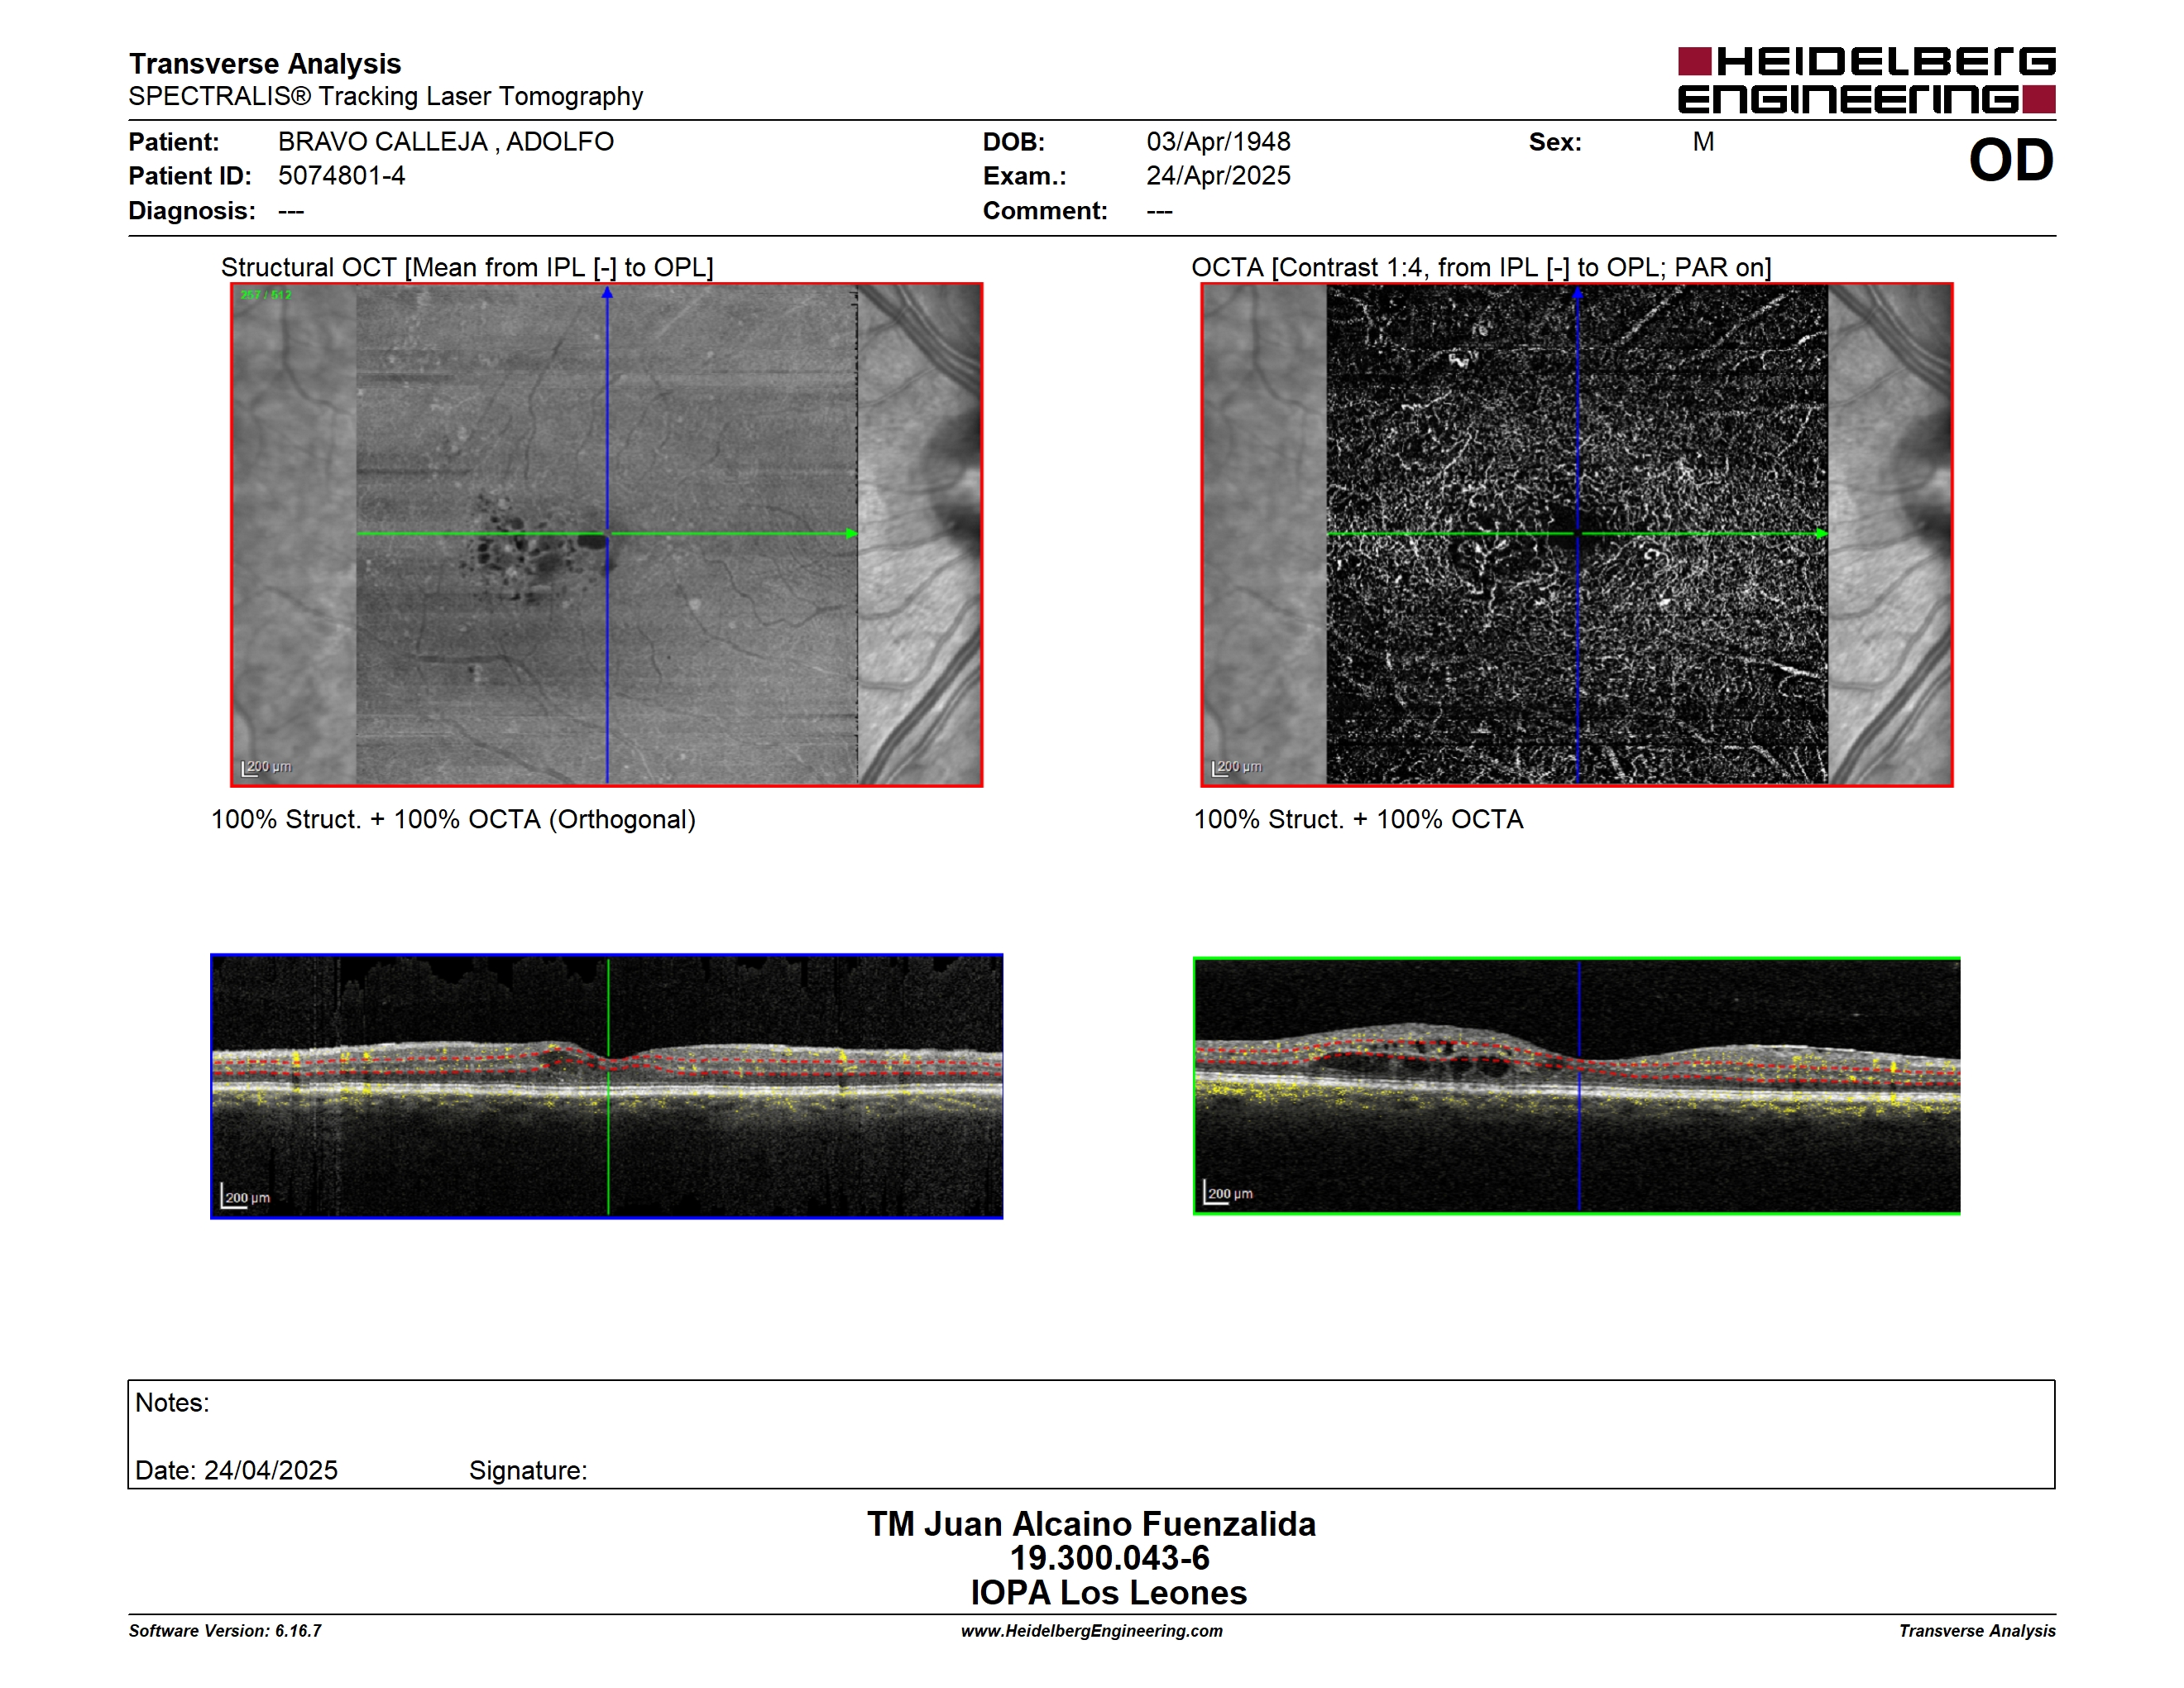The width and height of the screenshot is (2184, 1688).
Task: Click the 'Diagnosis:' field label
Action: [x=192, y=211]
